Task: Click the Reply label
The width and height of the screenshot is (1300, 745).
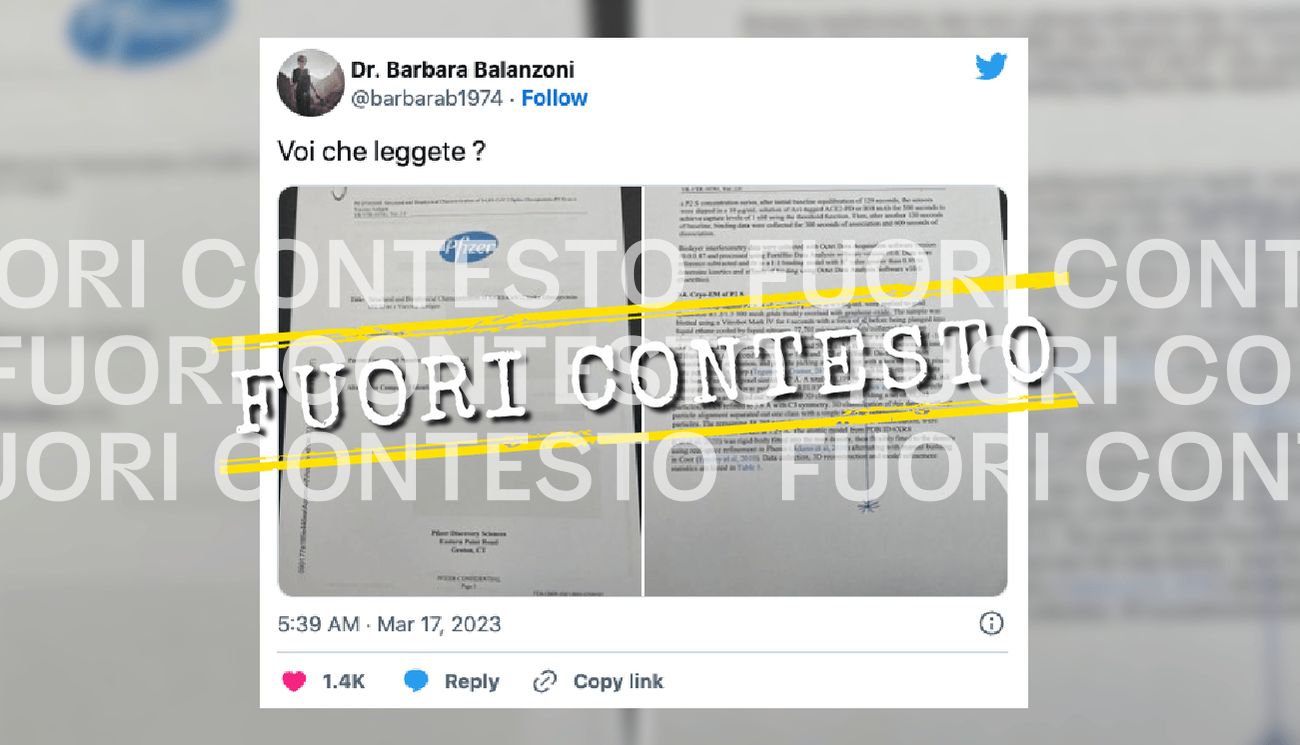Action: tap(472, 681)
